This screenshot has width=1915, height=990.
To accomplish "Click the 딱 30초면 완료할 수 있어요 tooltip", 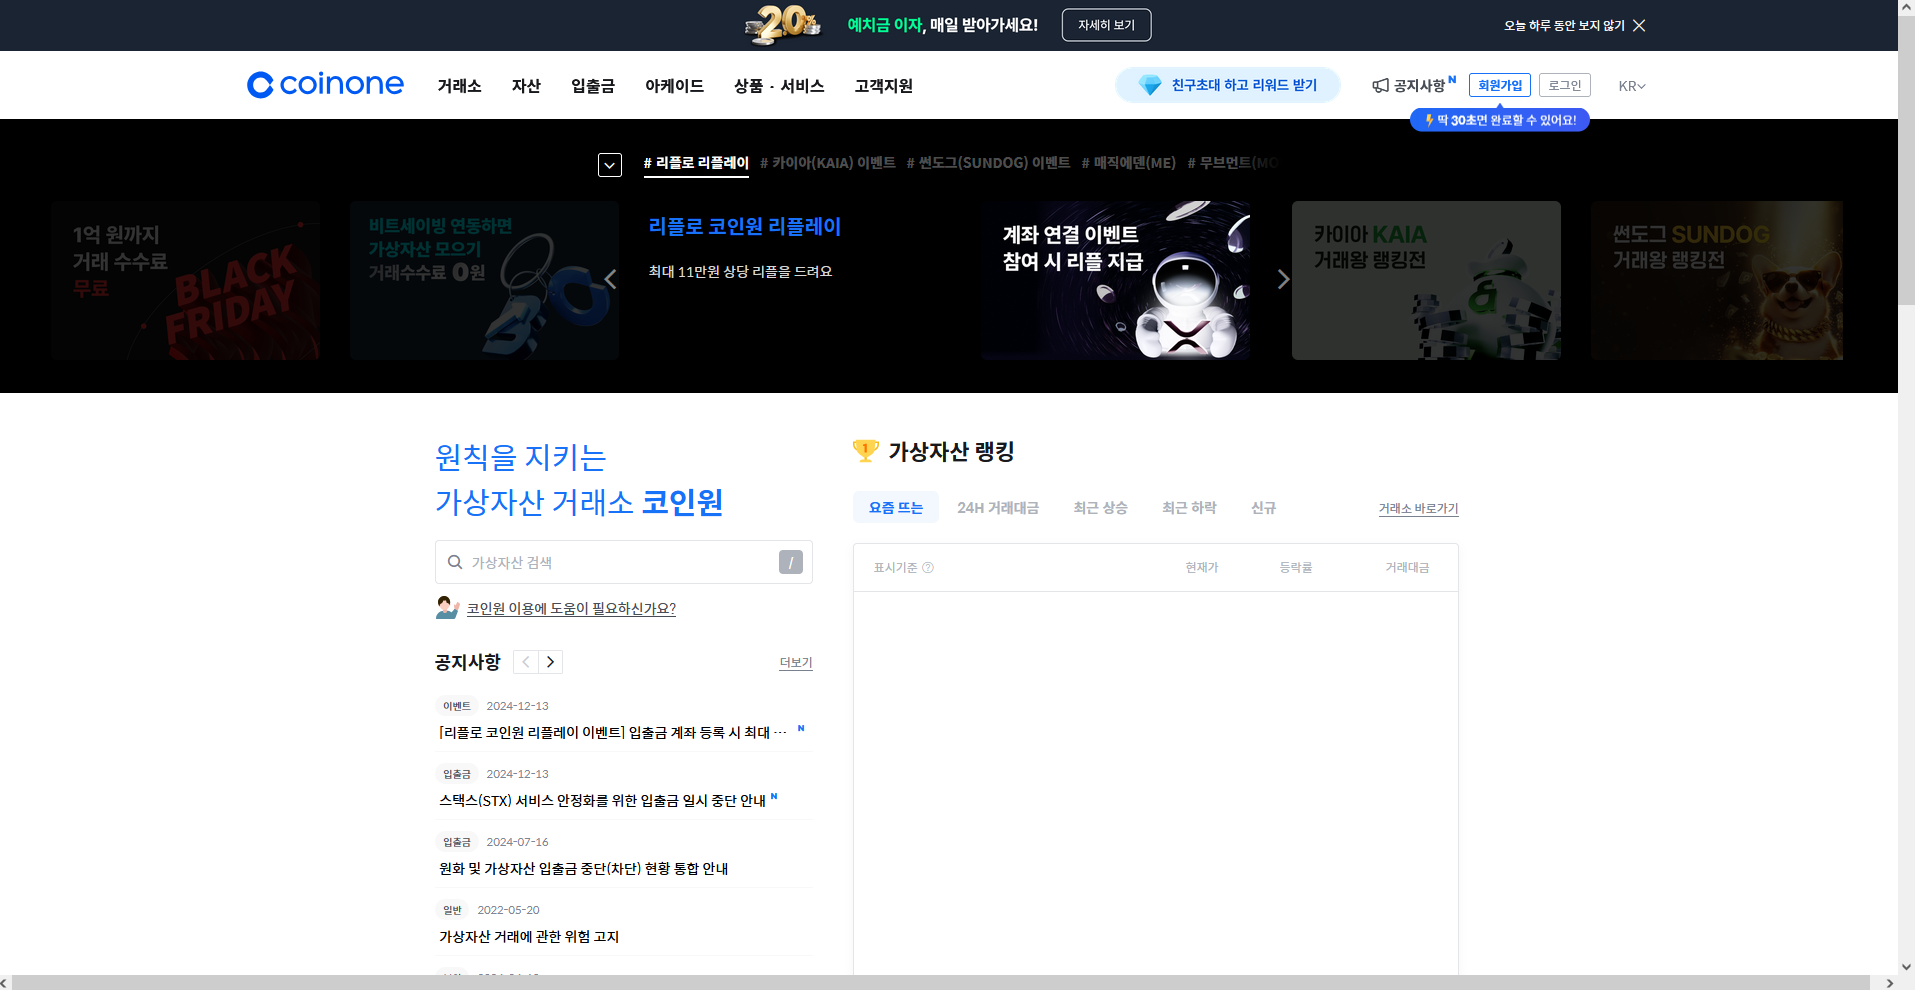I will pos(1500,120).
